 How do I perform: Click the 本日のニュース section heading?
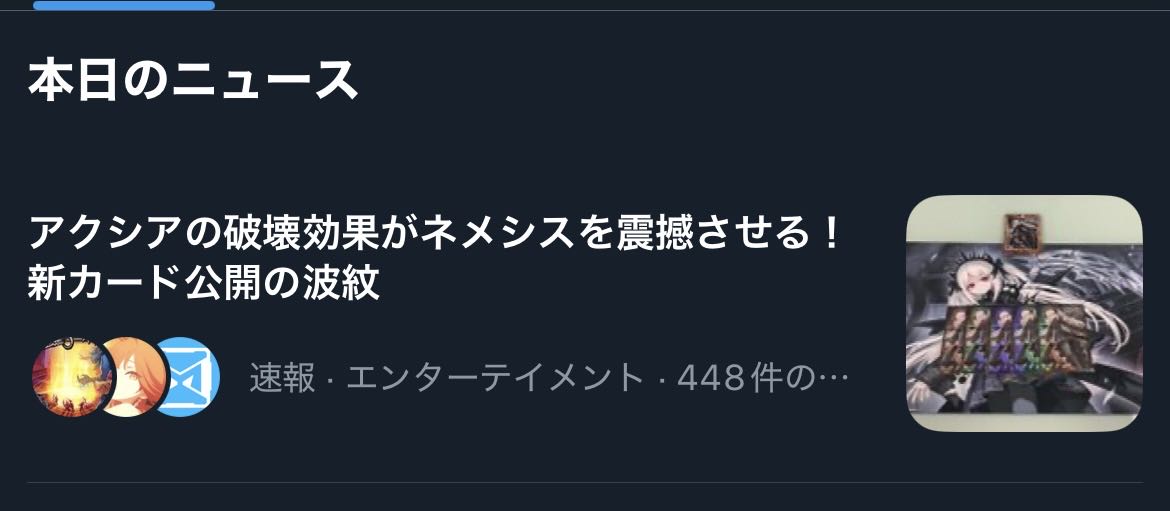[193, 81]
